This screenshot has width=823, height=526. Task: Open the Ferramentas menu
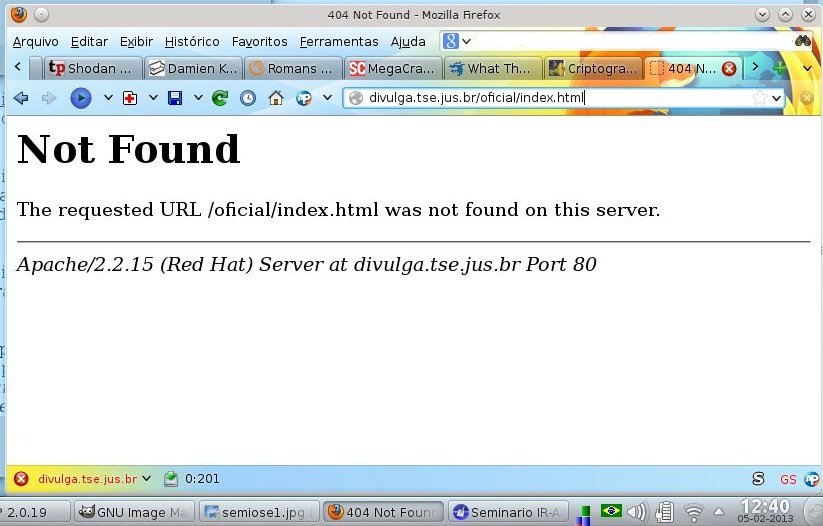click(x=339, y=42)
